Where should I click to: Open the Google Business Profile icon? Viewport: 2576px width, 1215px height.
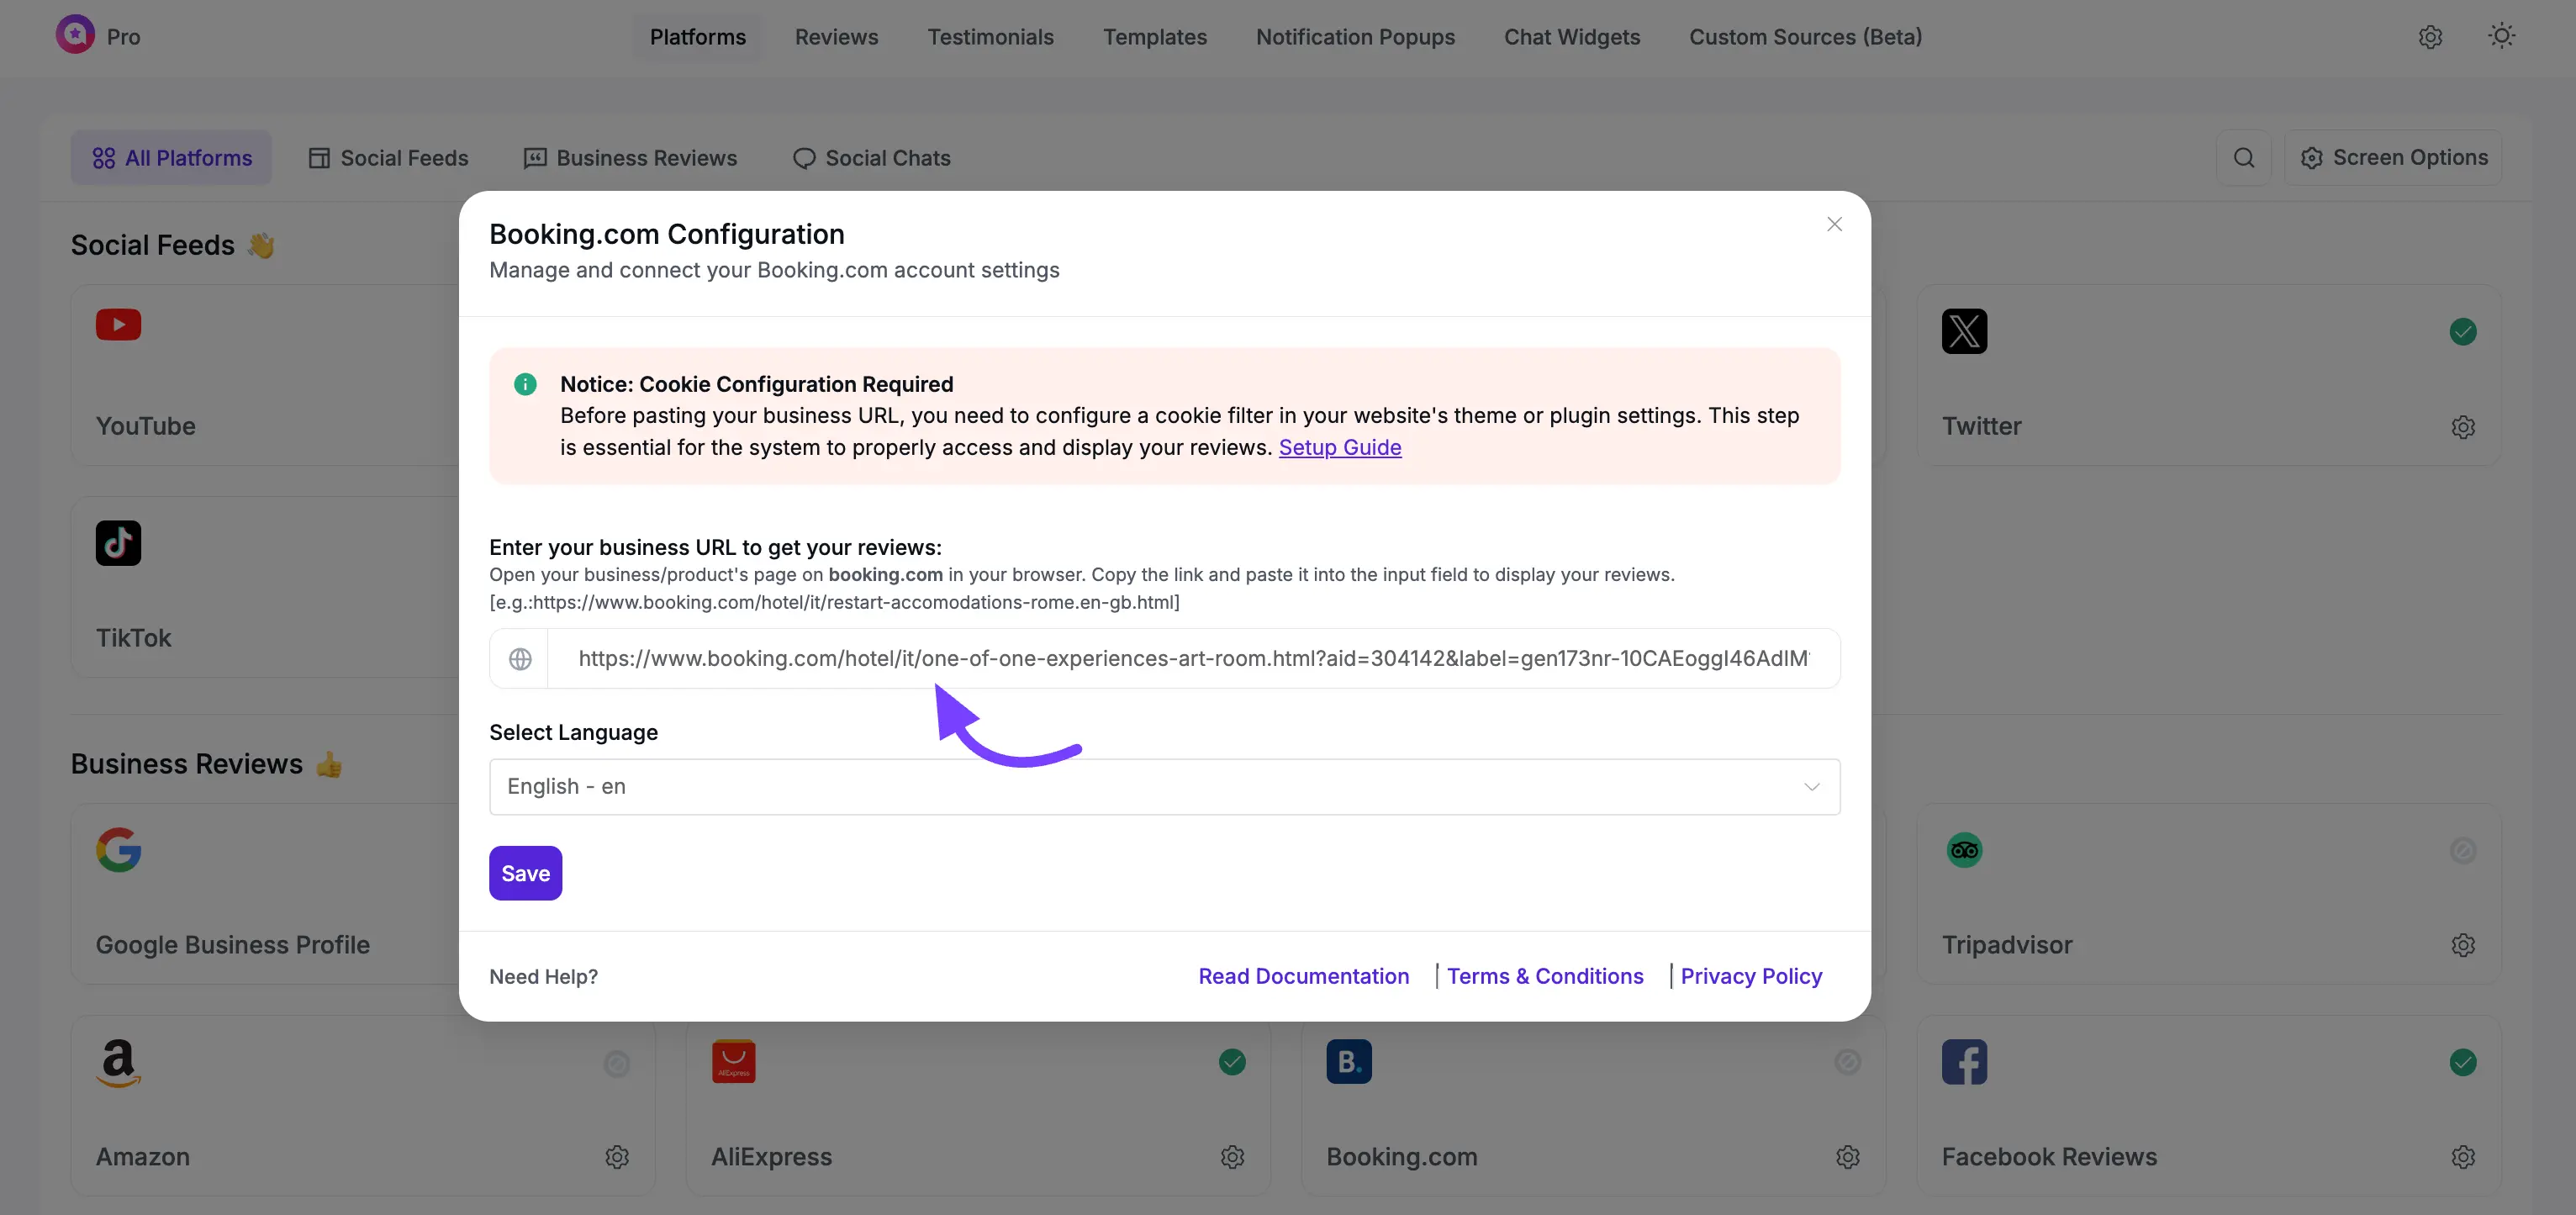click(118, 850)
